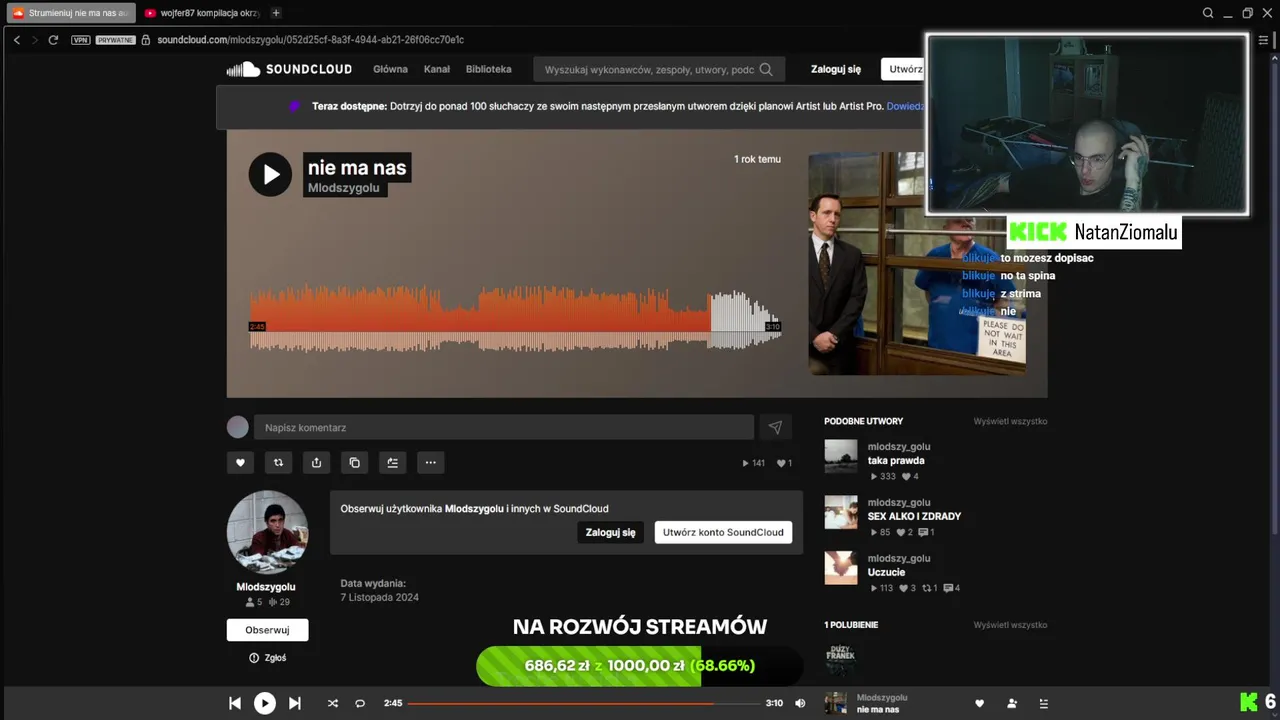Open the play queue in the bottom player

(x=1043, y=703)
